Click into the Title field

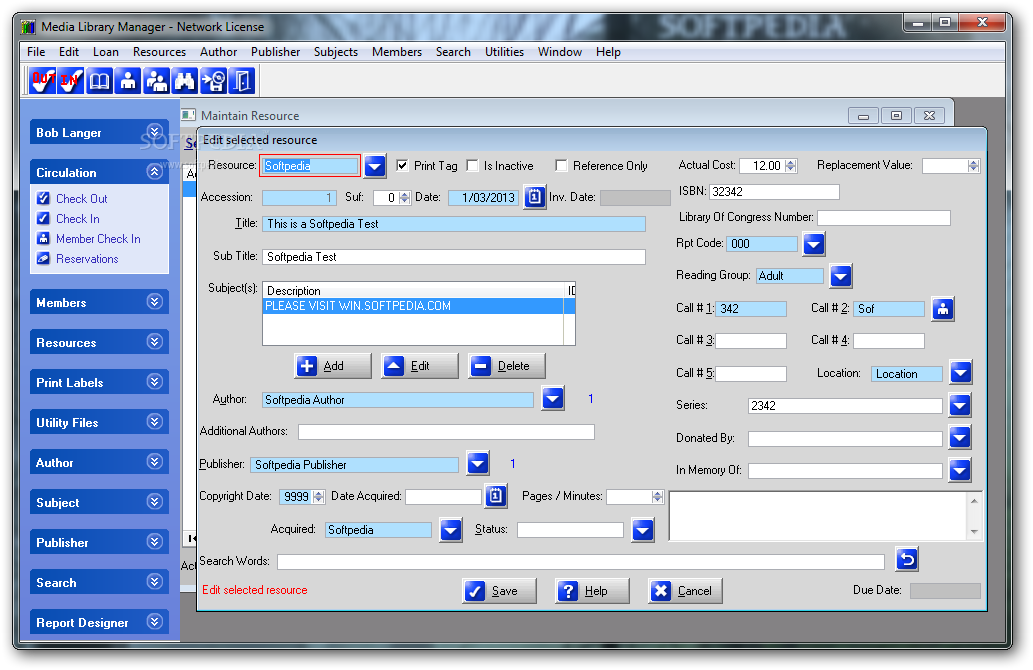click(x=454, y=224)
